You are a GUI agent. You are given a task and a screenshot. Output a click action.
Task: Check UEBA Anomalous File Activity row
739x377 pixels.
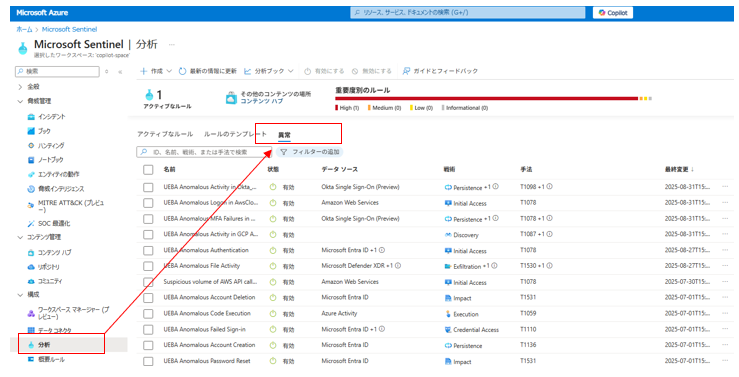[148, 266]
